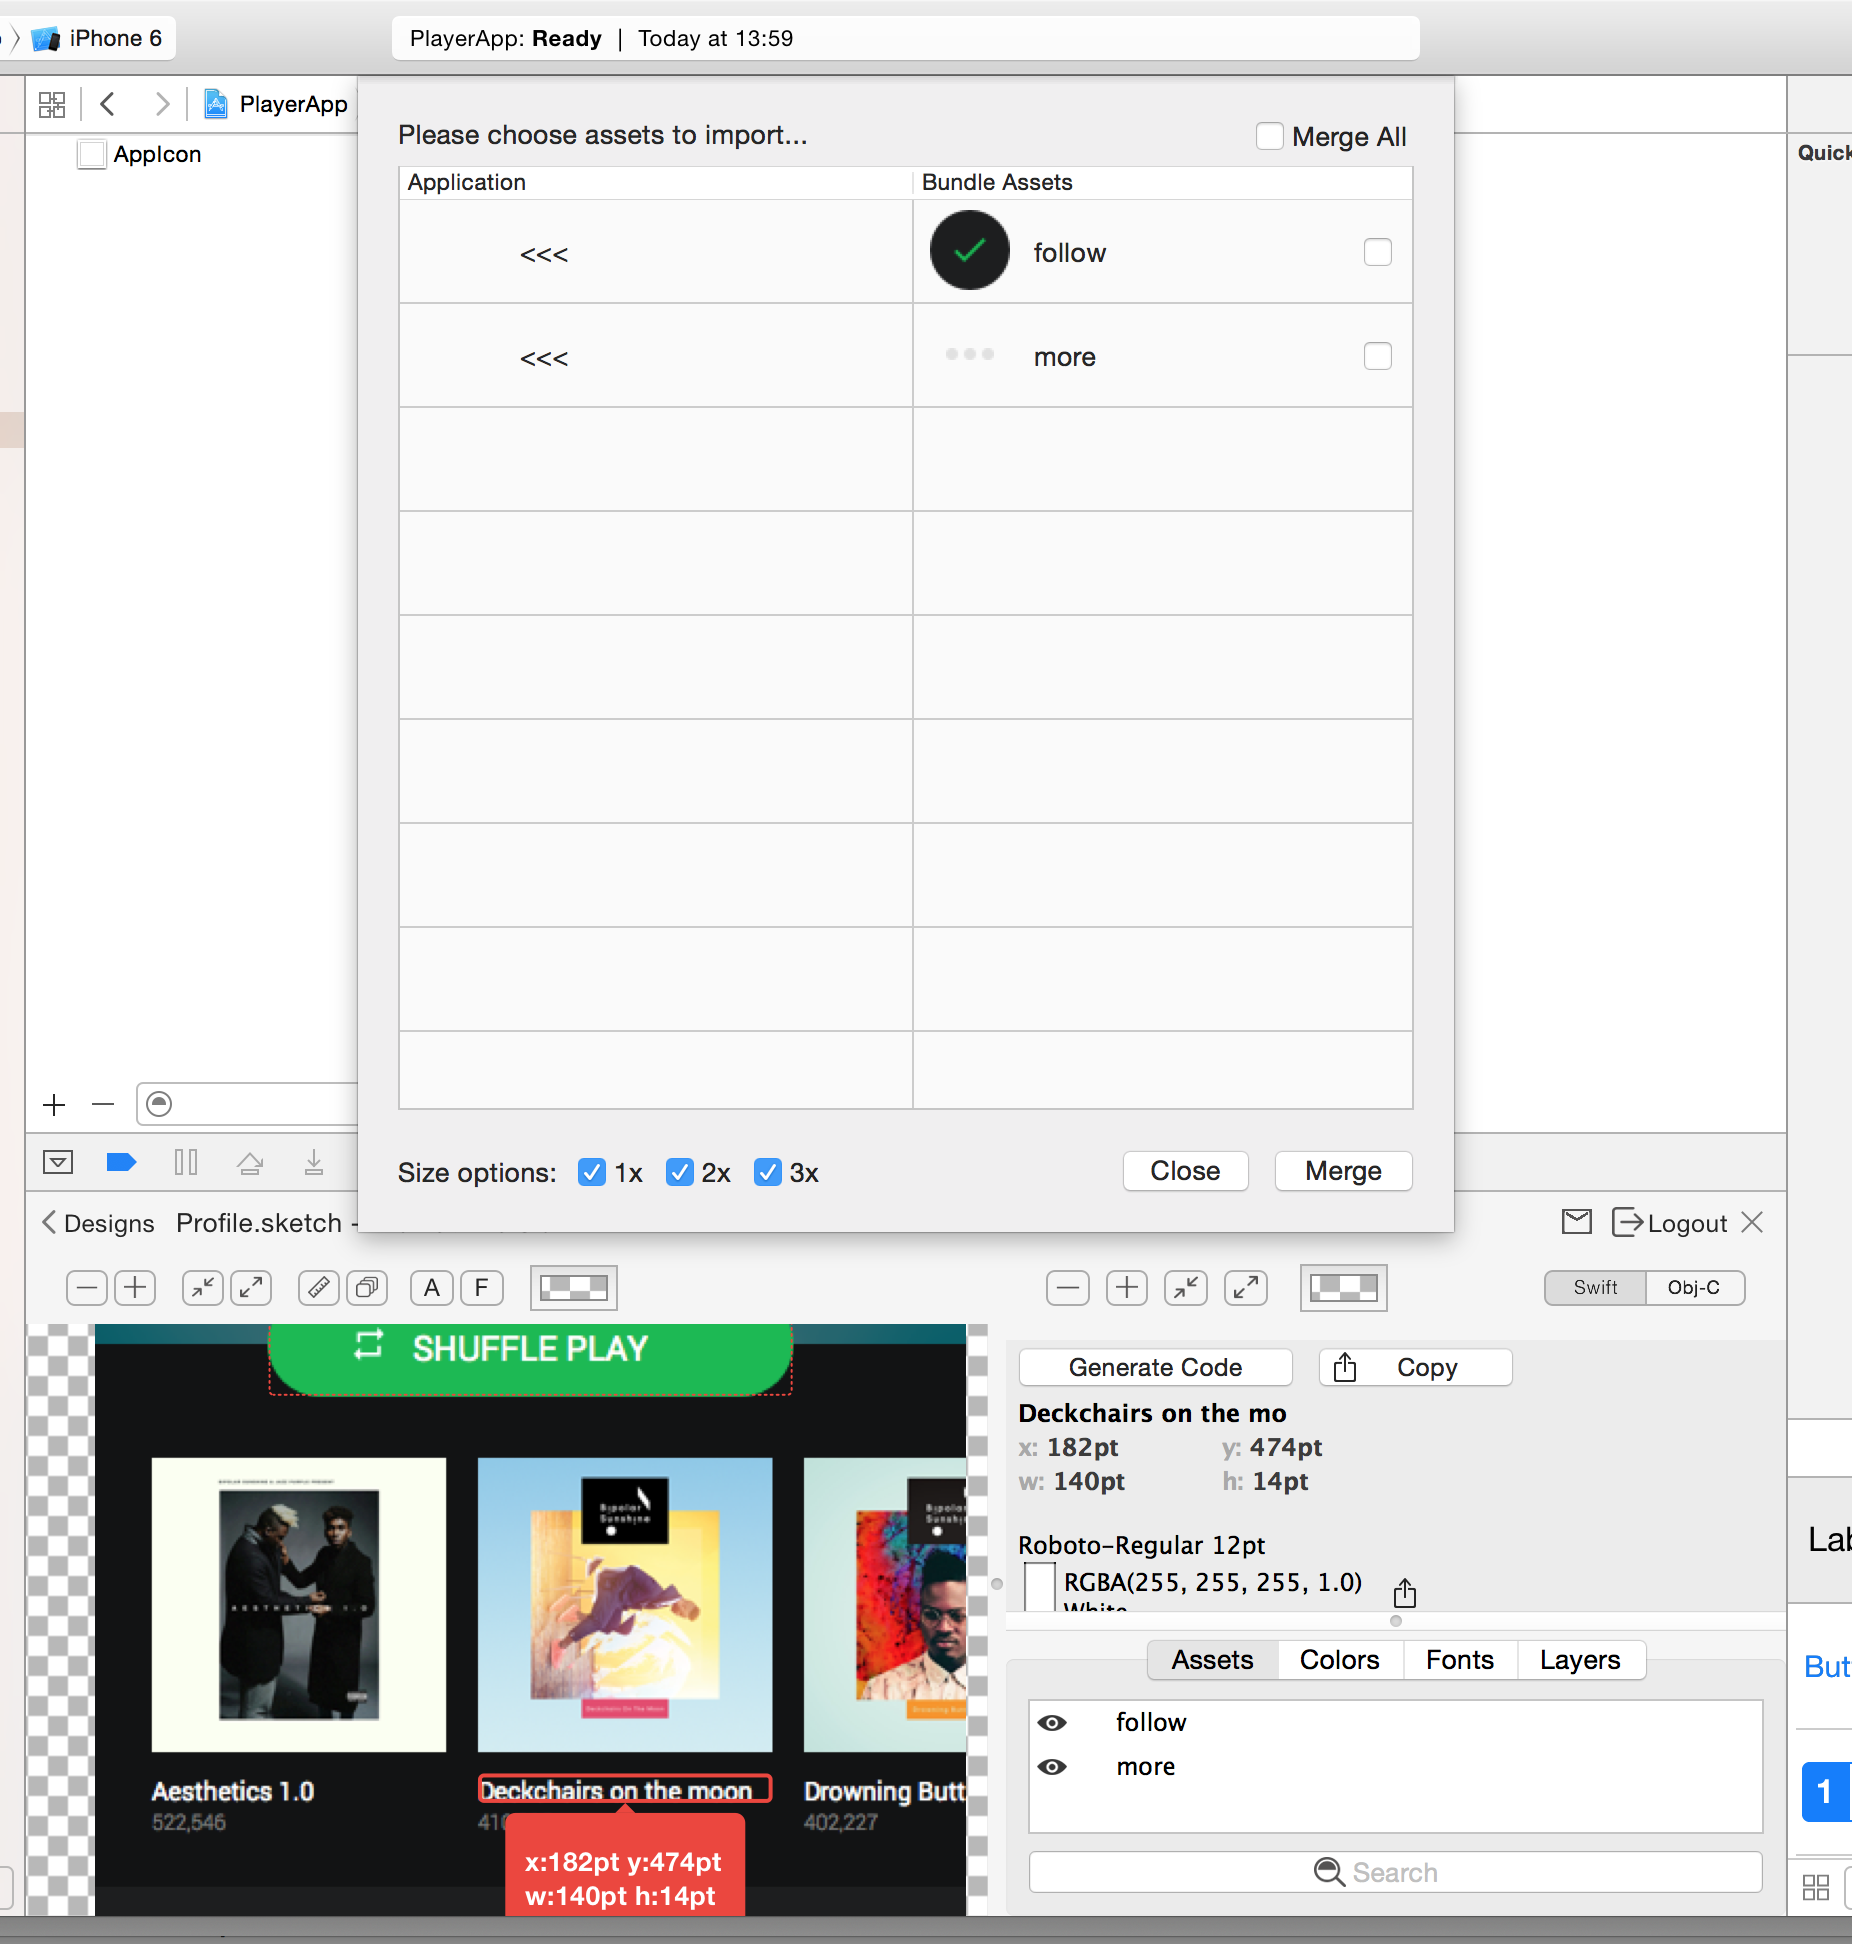This screenshot has width=1852, height=1944.
Task: Click the shrink-to-fit arrows in left toolbar
Action: tap(203, 1288)
